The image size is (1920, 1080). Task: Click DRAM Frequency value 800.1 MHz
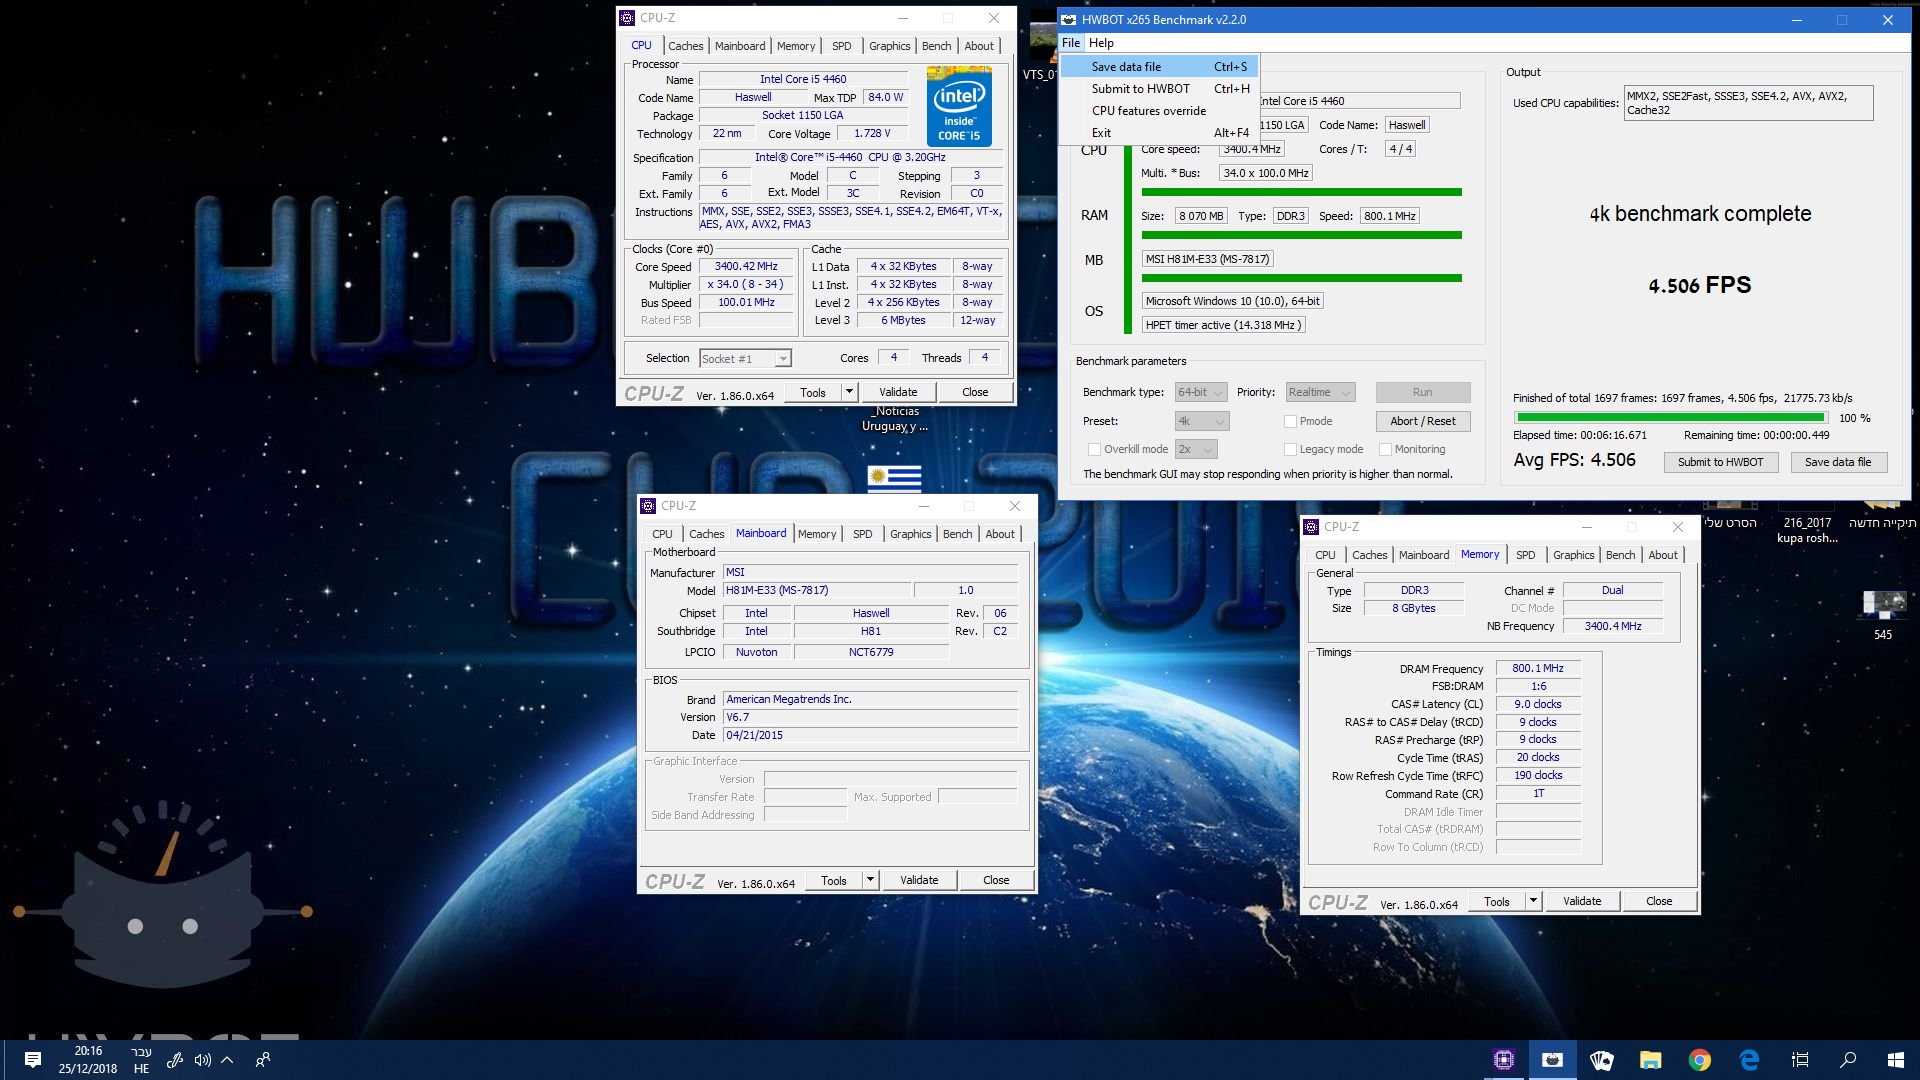pyautogui.click(x=1538, y=668)
